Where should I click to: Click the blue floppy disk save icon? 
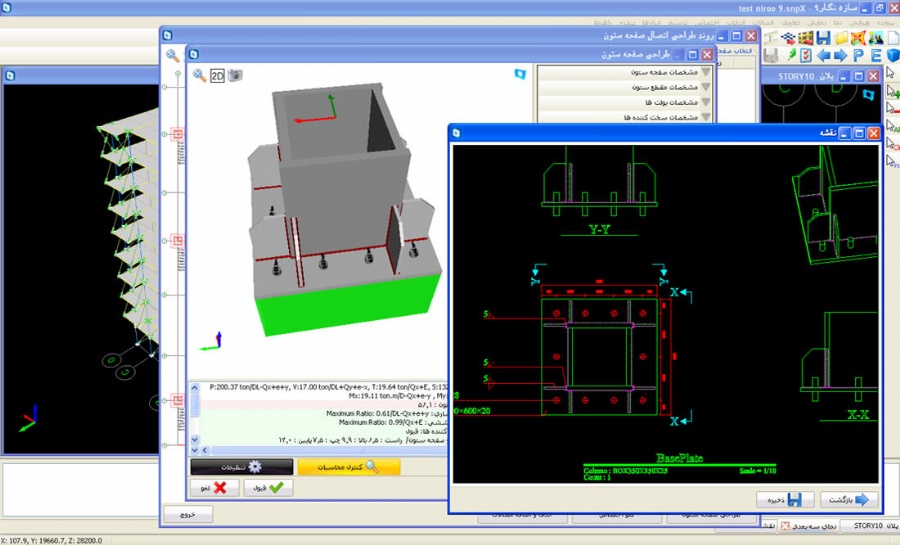click(x=823, y=37)
